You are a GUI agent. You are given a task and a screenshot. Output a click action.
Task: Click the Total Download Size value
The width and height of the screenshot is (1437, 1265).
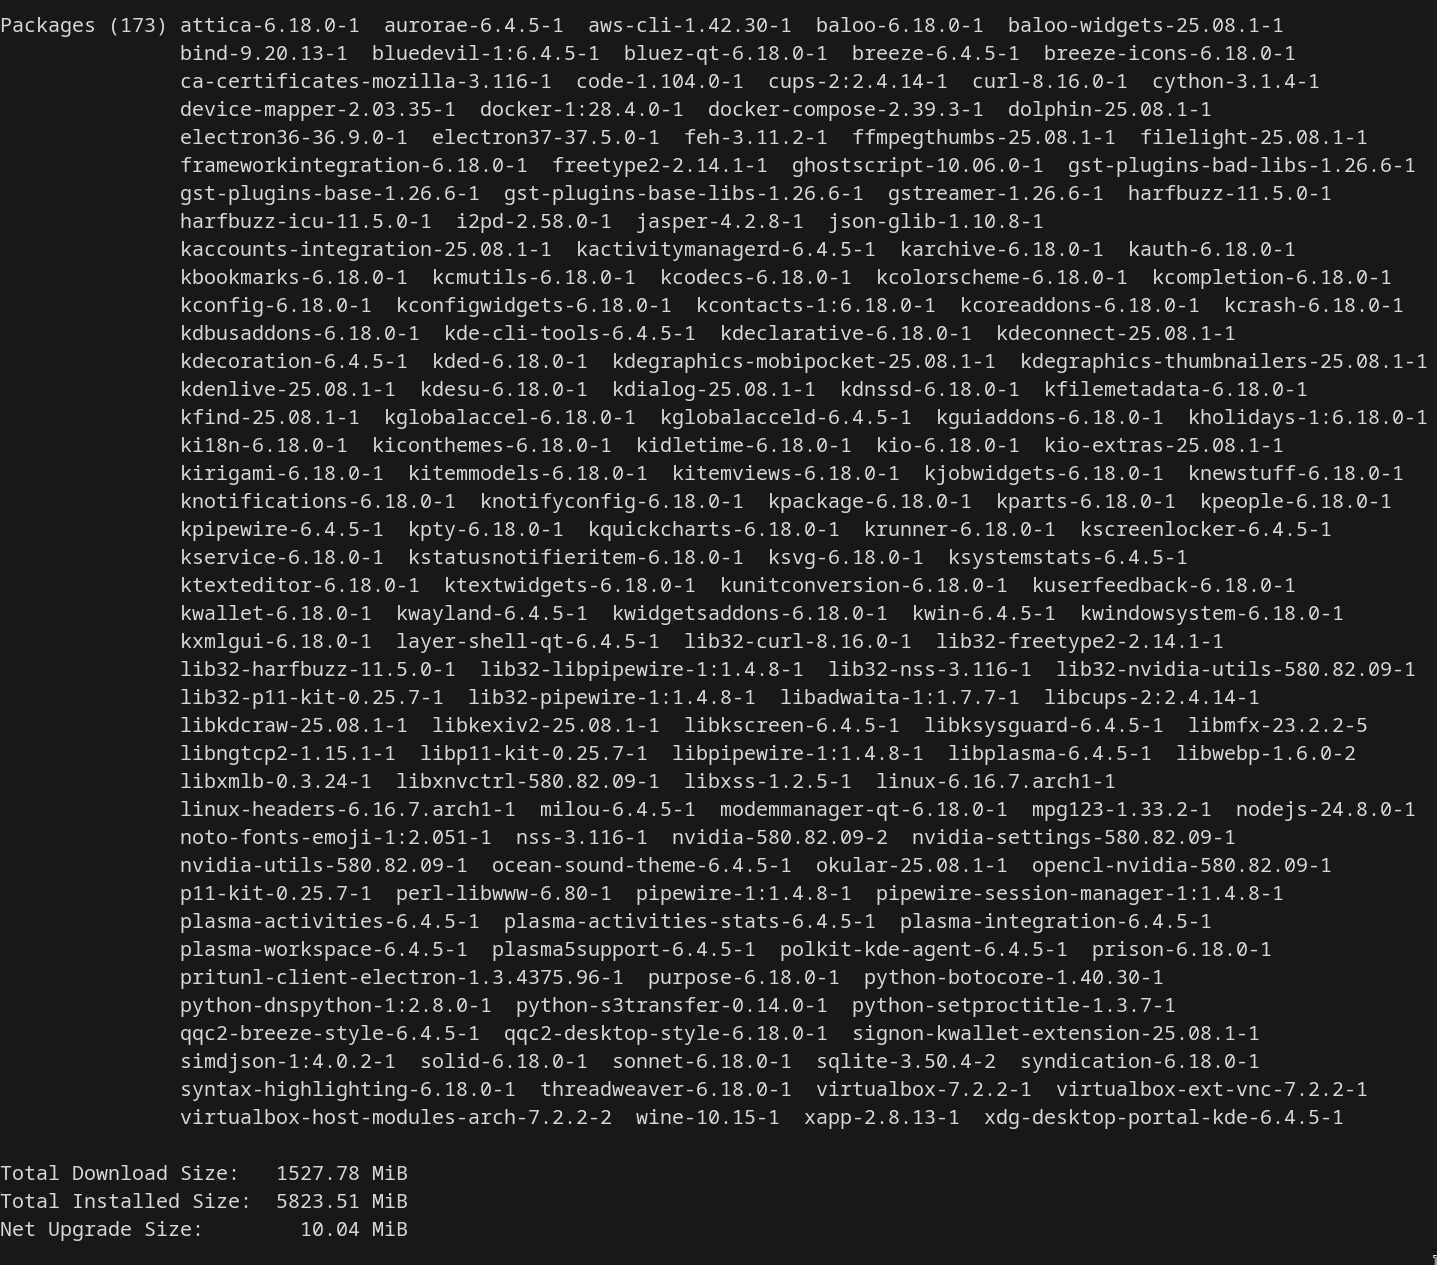pyautogui.click(x=342, y=1173)
